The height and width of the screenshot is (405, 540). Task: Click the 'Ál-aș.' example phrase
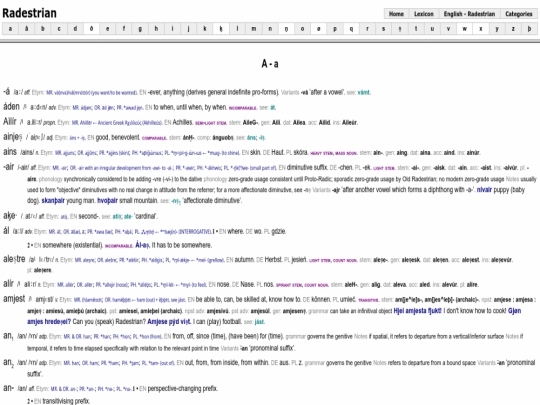(142, 245)
